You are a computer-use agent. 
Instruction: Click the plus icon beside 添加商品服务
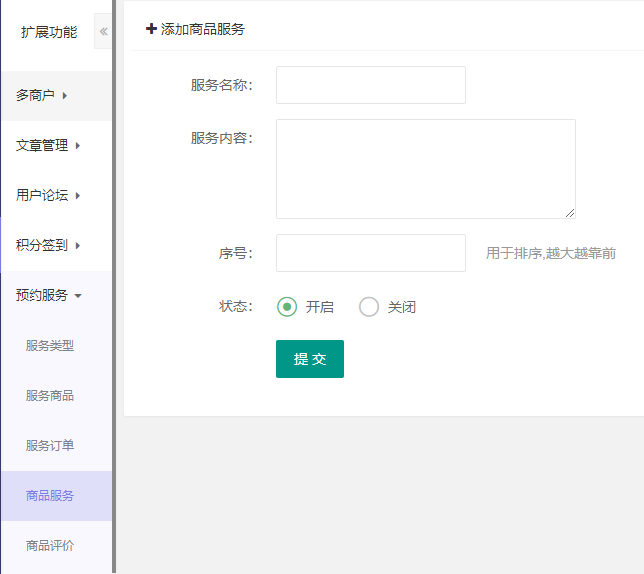pyautogui.click(x=151, y=29)
